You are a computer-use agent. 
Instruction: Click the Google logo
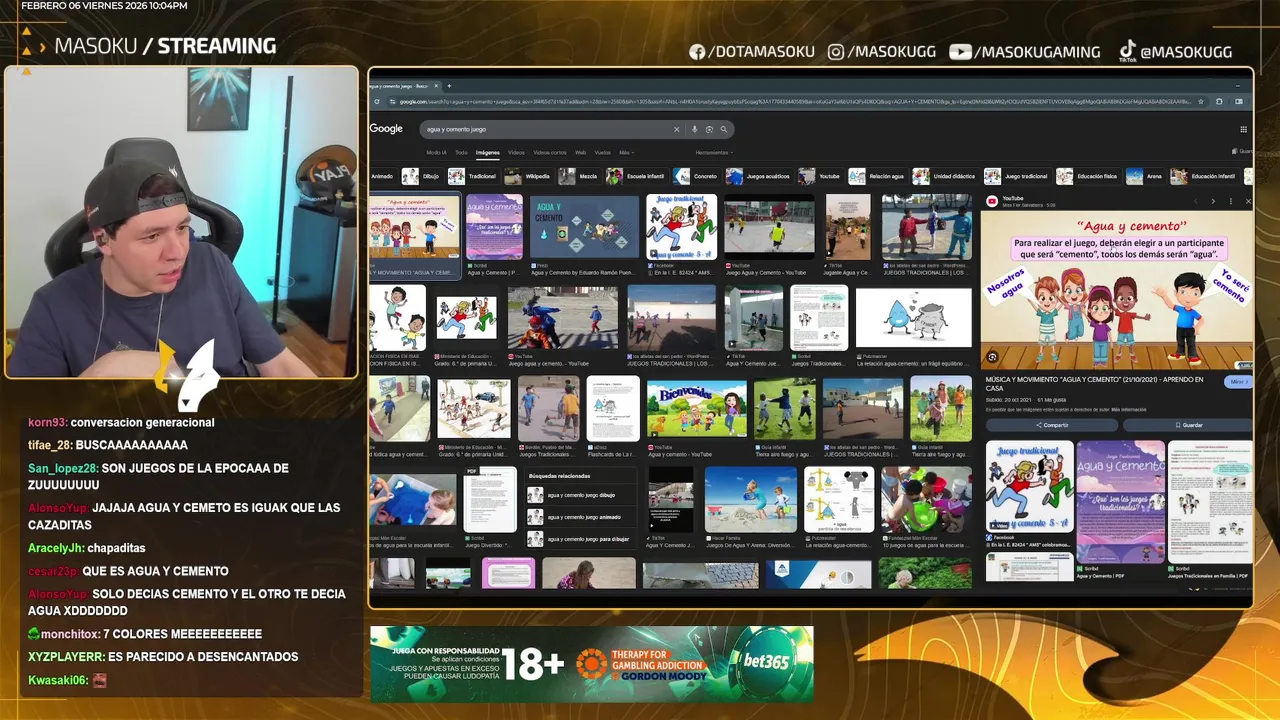coord(386,129)
